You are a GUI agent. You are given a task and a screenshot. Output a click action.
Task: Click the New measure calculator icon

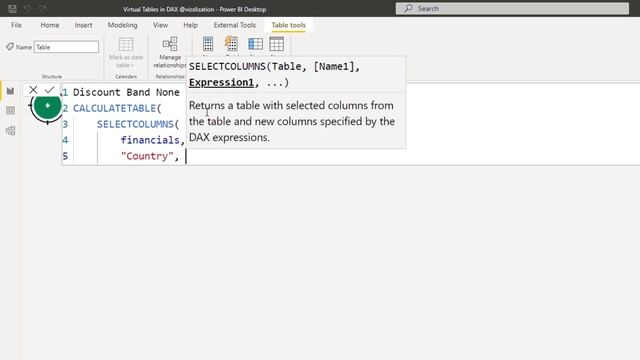point(208,44)
